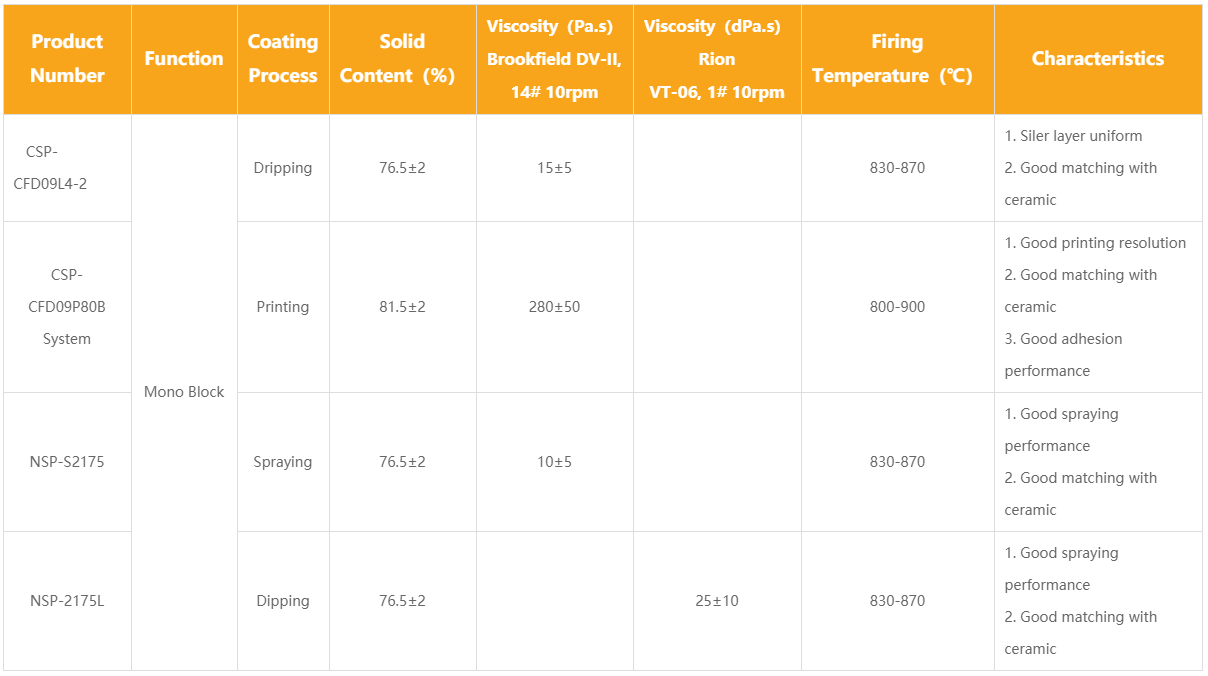
Task: Click the Mono Block function cell
Action: [184, 392]
